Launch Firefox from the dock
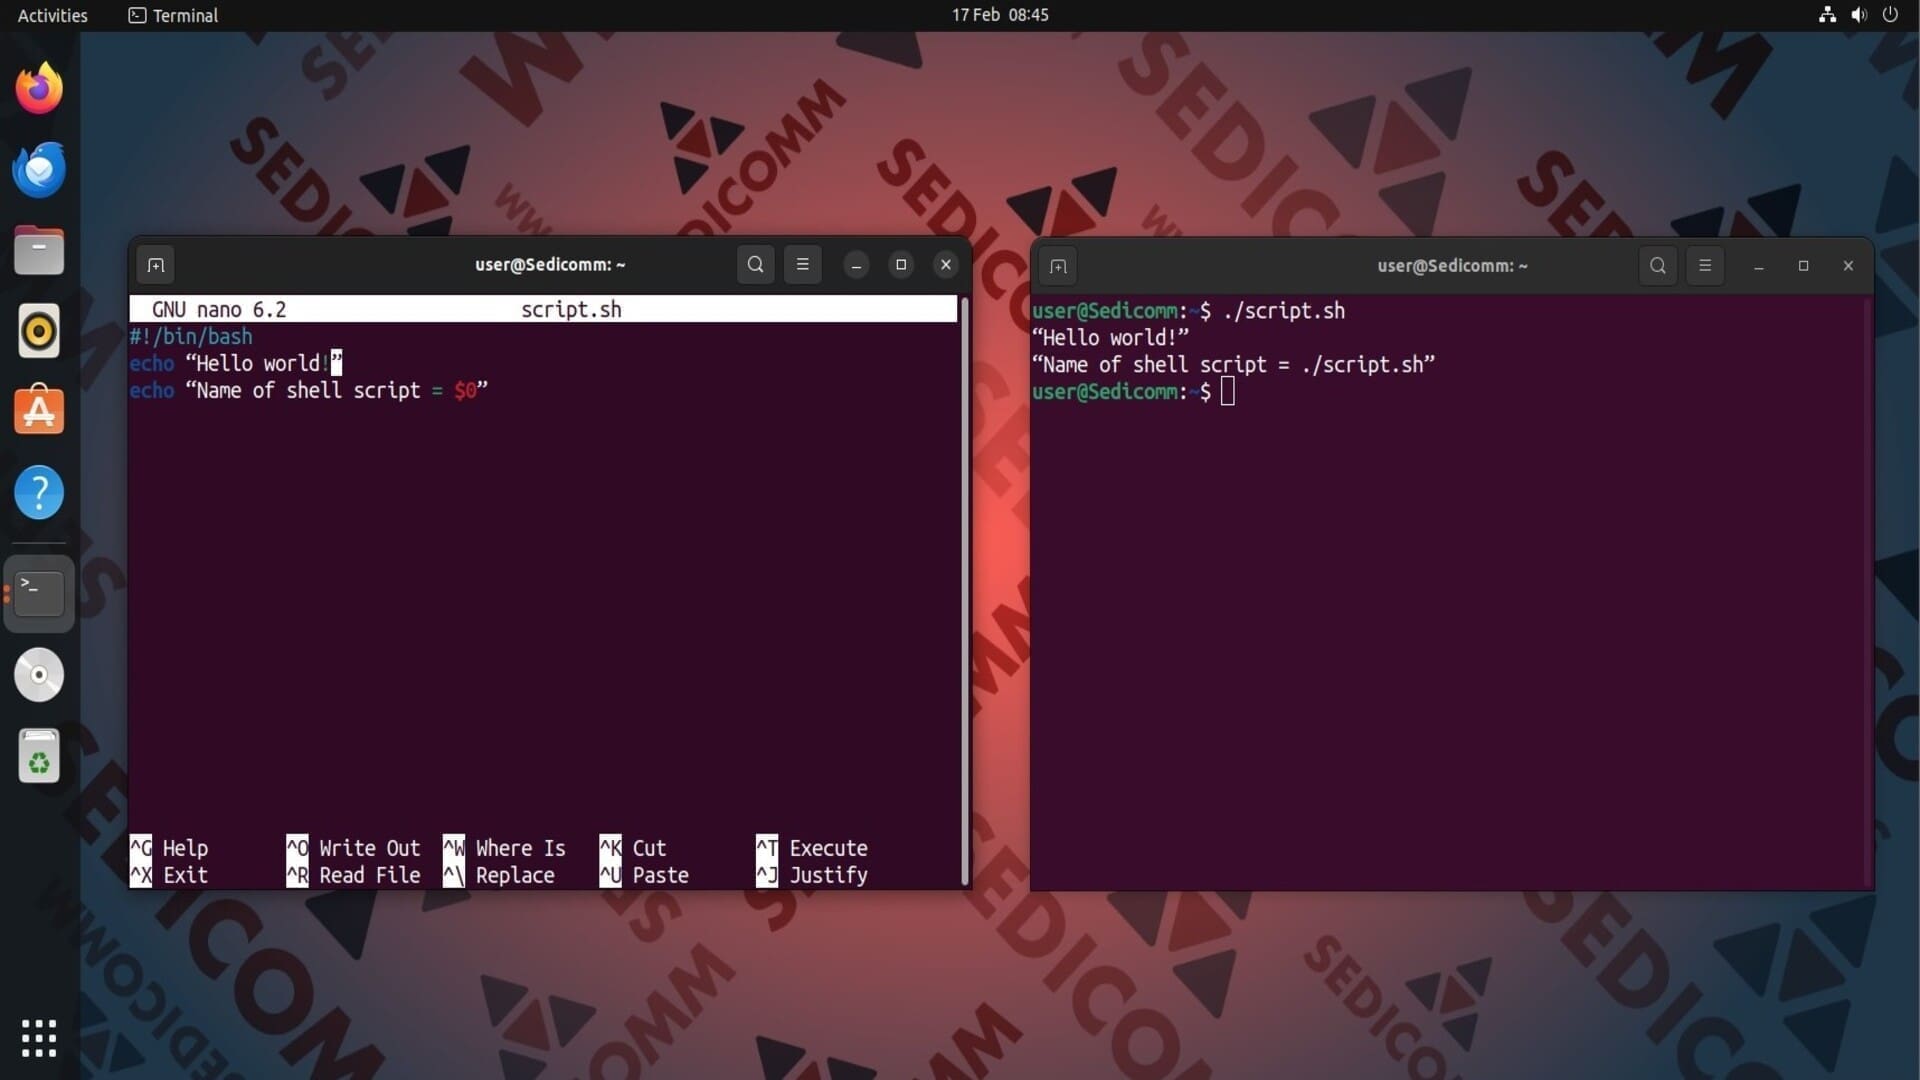 pos(39,88)
